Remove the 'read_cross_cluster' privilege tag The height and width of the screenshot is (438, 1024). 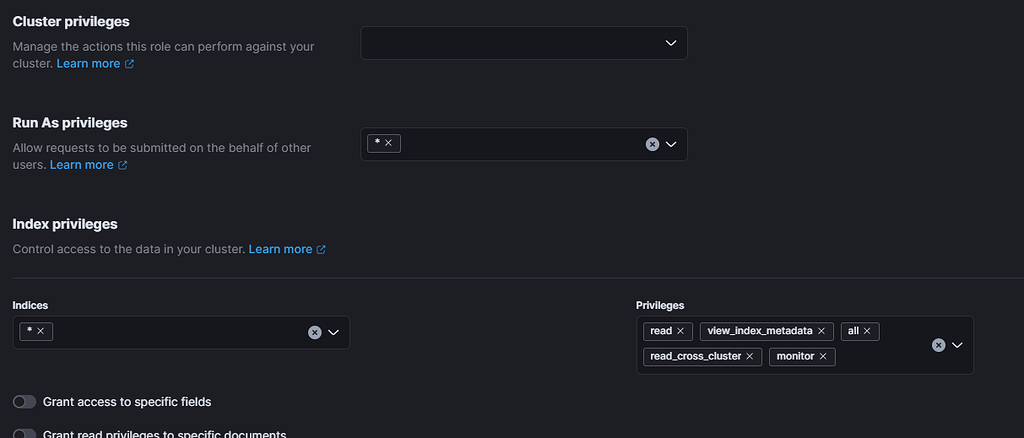click(x=750, y=356)
